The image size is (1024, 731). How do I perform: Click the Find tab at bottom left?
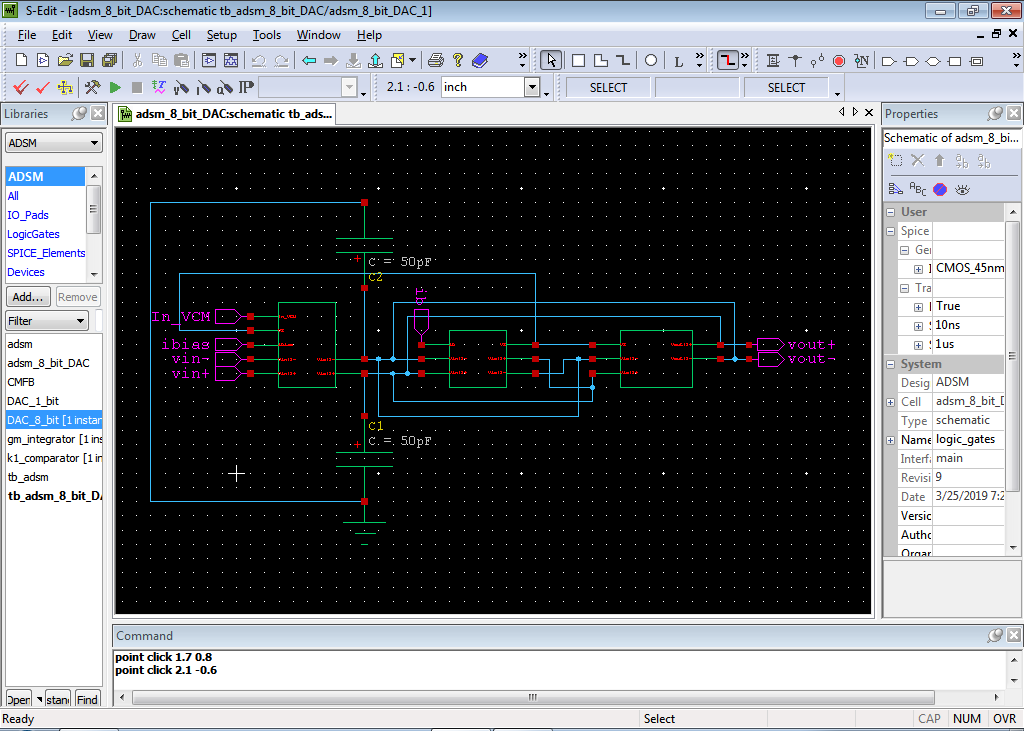[87, 699]
